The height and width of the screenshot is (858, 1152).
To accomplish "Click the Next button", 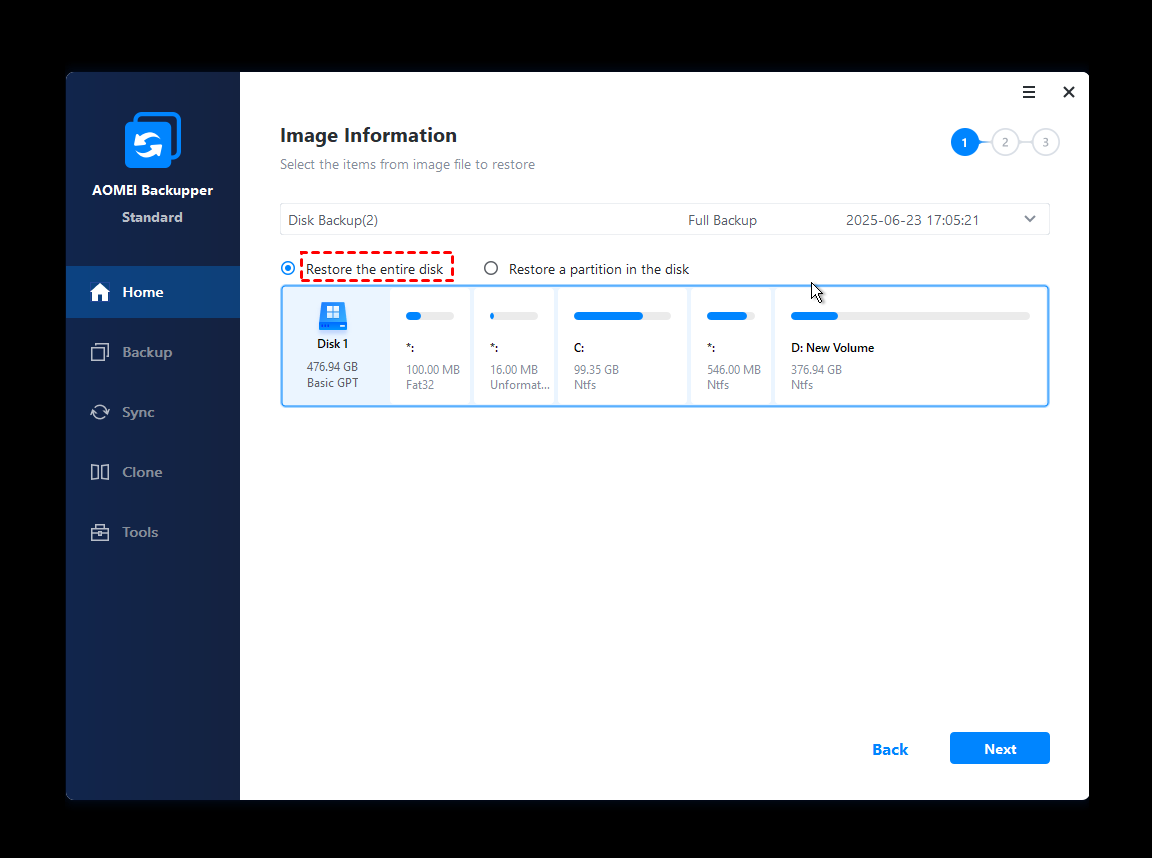I will pyautogui.click(x=999, y=748).
